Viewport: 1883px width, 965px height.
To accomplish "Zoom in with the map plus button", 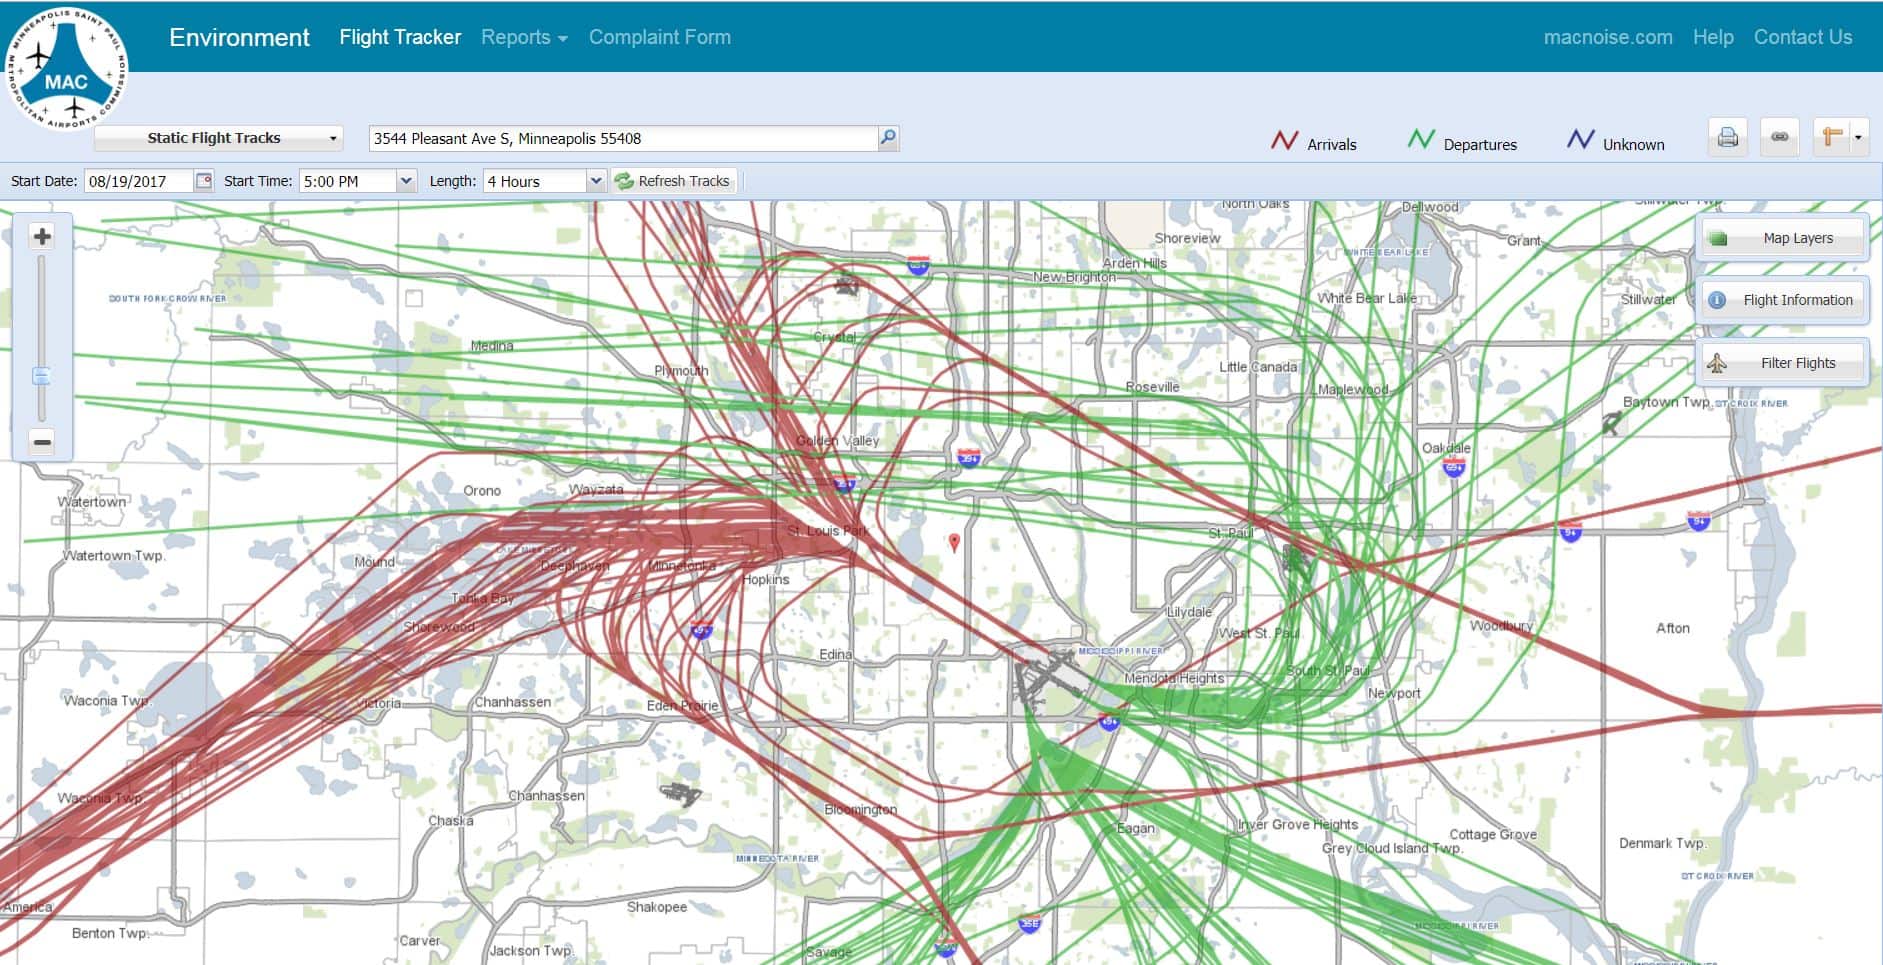I will [x=42, y=237].
